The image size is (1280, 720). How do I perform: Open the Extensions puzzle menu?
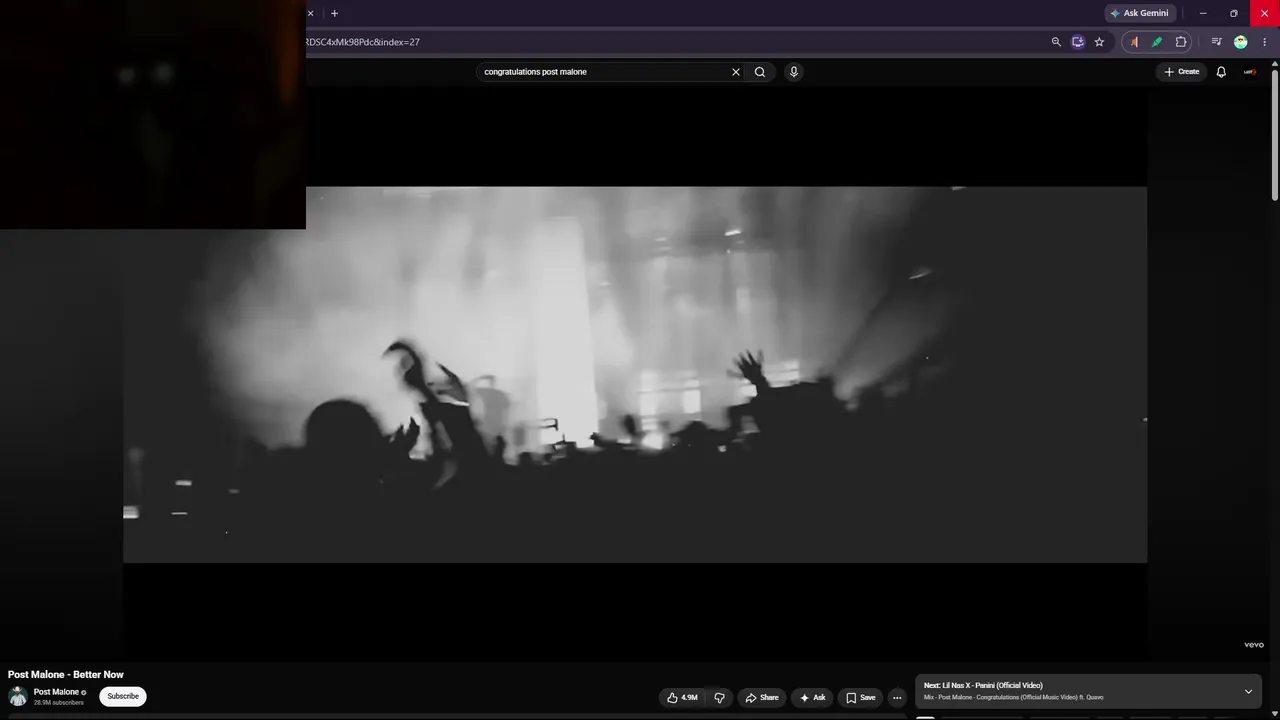[x=1181, y=42]
